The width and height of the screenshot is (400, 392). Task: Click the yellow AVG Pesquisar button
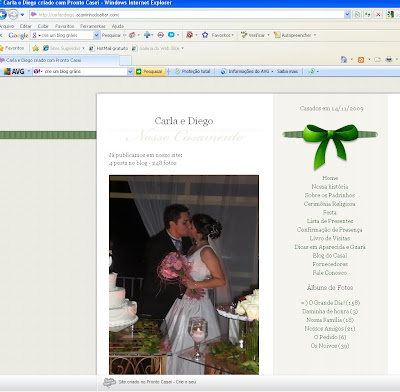tap(150, 71)
